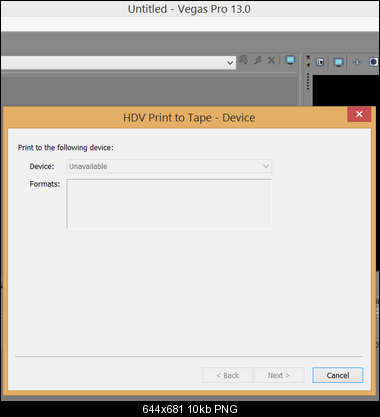Click the 'Formats:' label text
This screenshot has width=380, height=417.
click(x=45, y=184)
